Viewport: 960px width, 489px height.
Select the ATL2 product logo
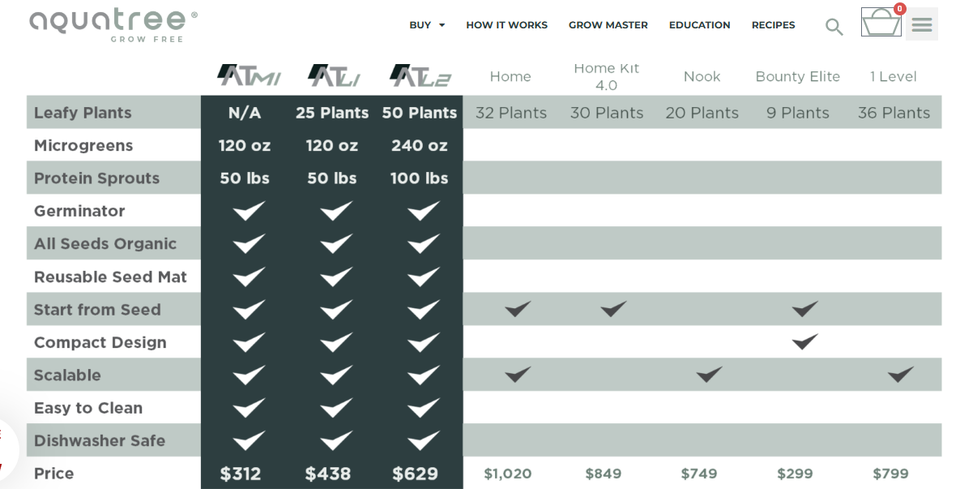click(x=420, y=75)
